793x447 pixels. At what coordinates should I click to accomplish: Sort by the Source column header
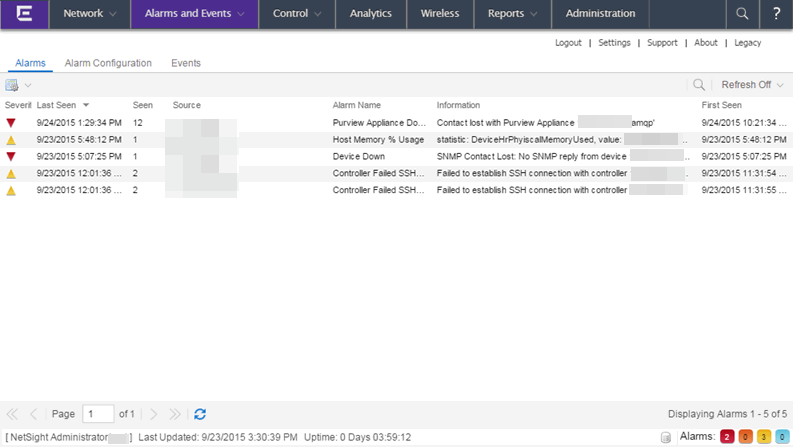(187, 105)
